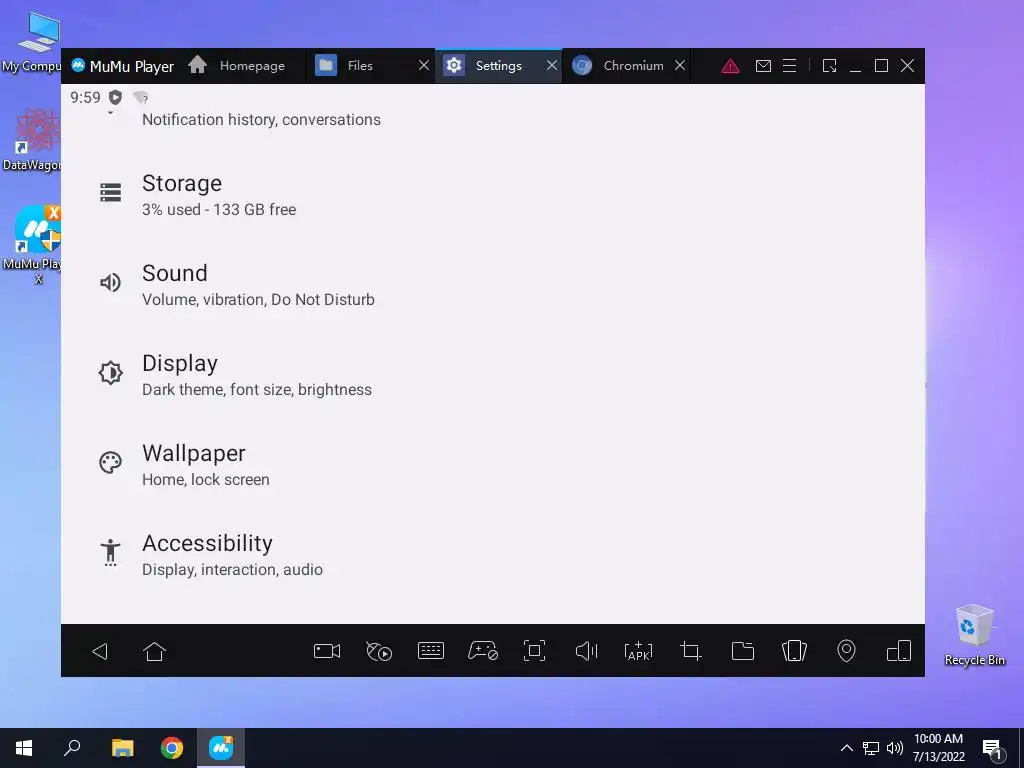Select My Computer desktop icon
The image size is (1024, 768).
click(x=31, y=42)
